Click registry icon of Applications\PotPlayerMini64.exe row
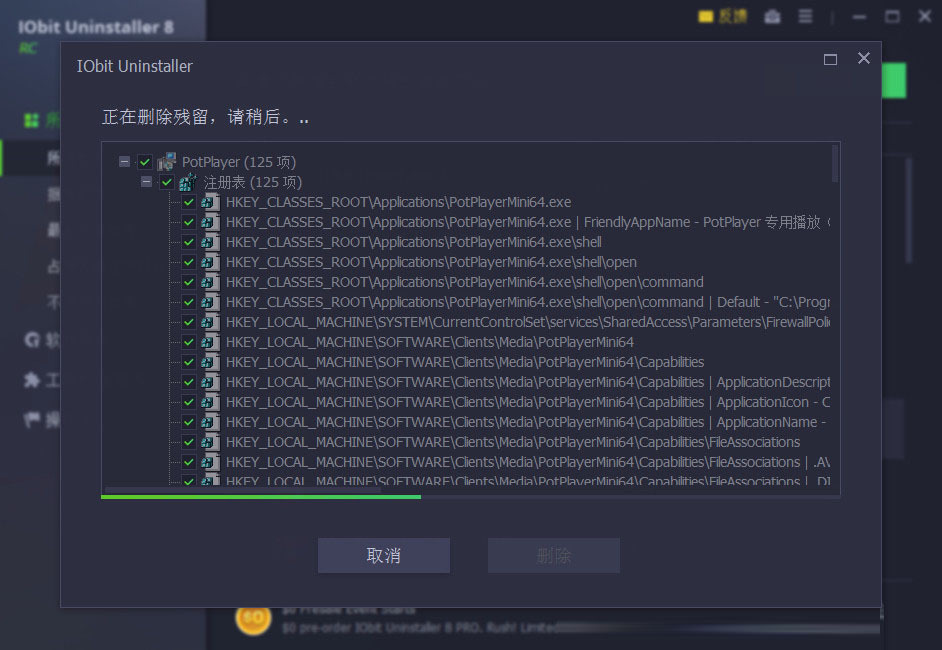 tap(210, 202)
